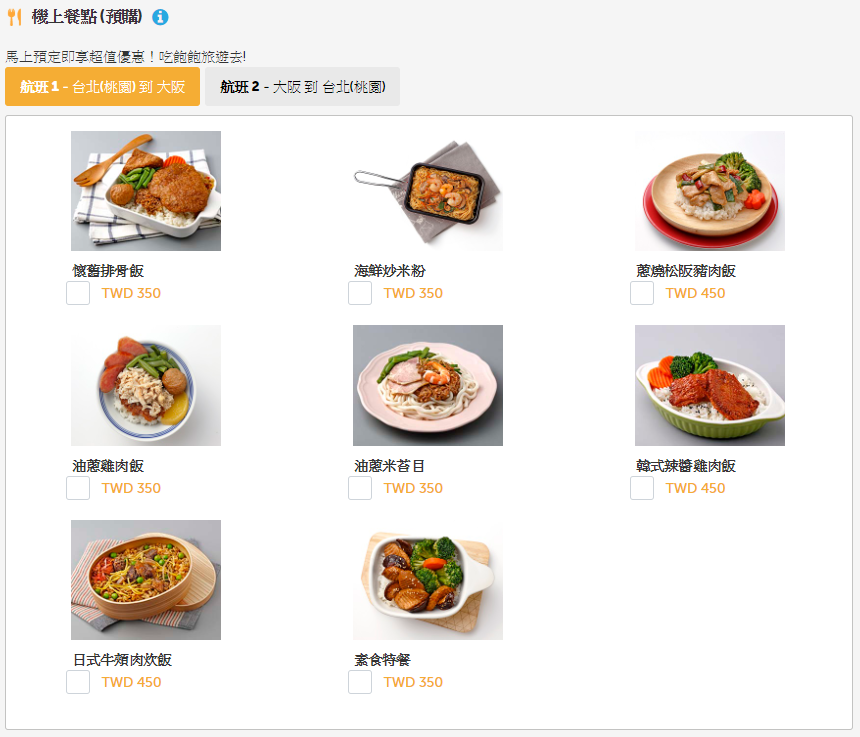
Task: Select the 蔥燒松阪豬肉飯 checkbox
Action: pyautogui.click(x=642, y=293)
